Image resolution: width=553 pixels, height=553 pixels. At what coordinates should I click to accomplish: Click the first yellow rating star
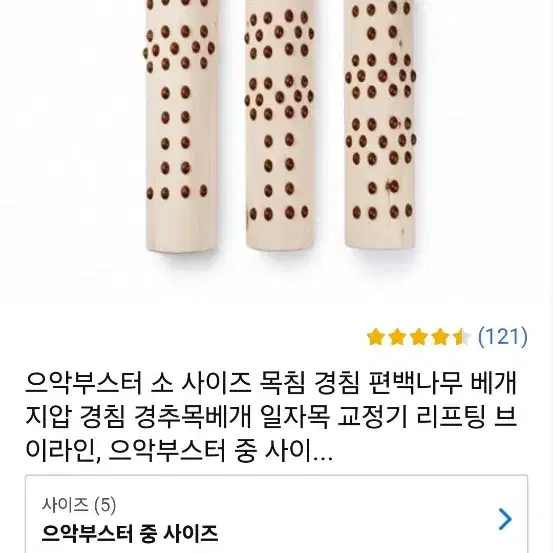[376, 337]
